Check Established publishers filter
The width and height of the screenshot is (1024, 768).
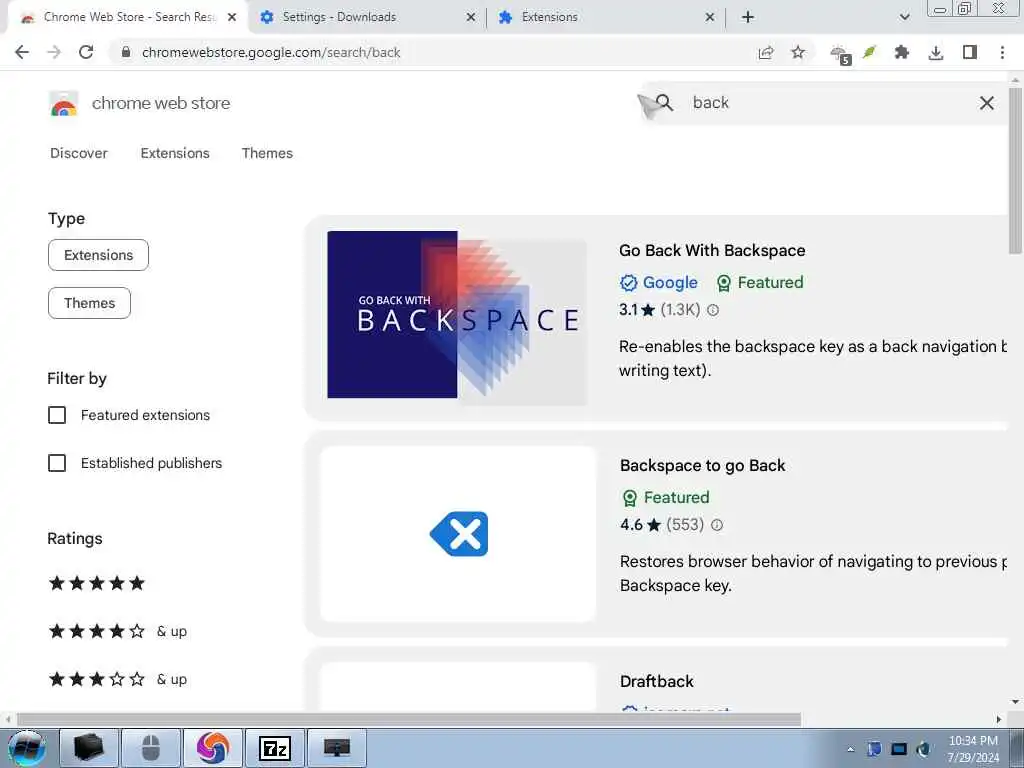point(57,463)
